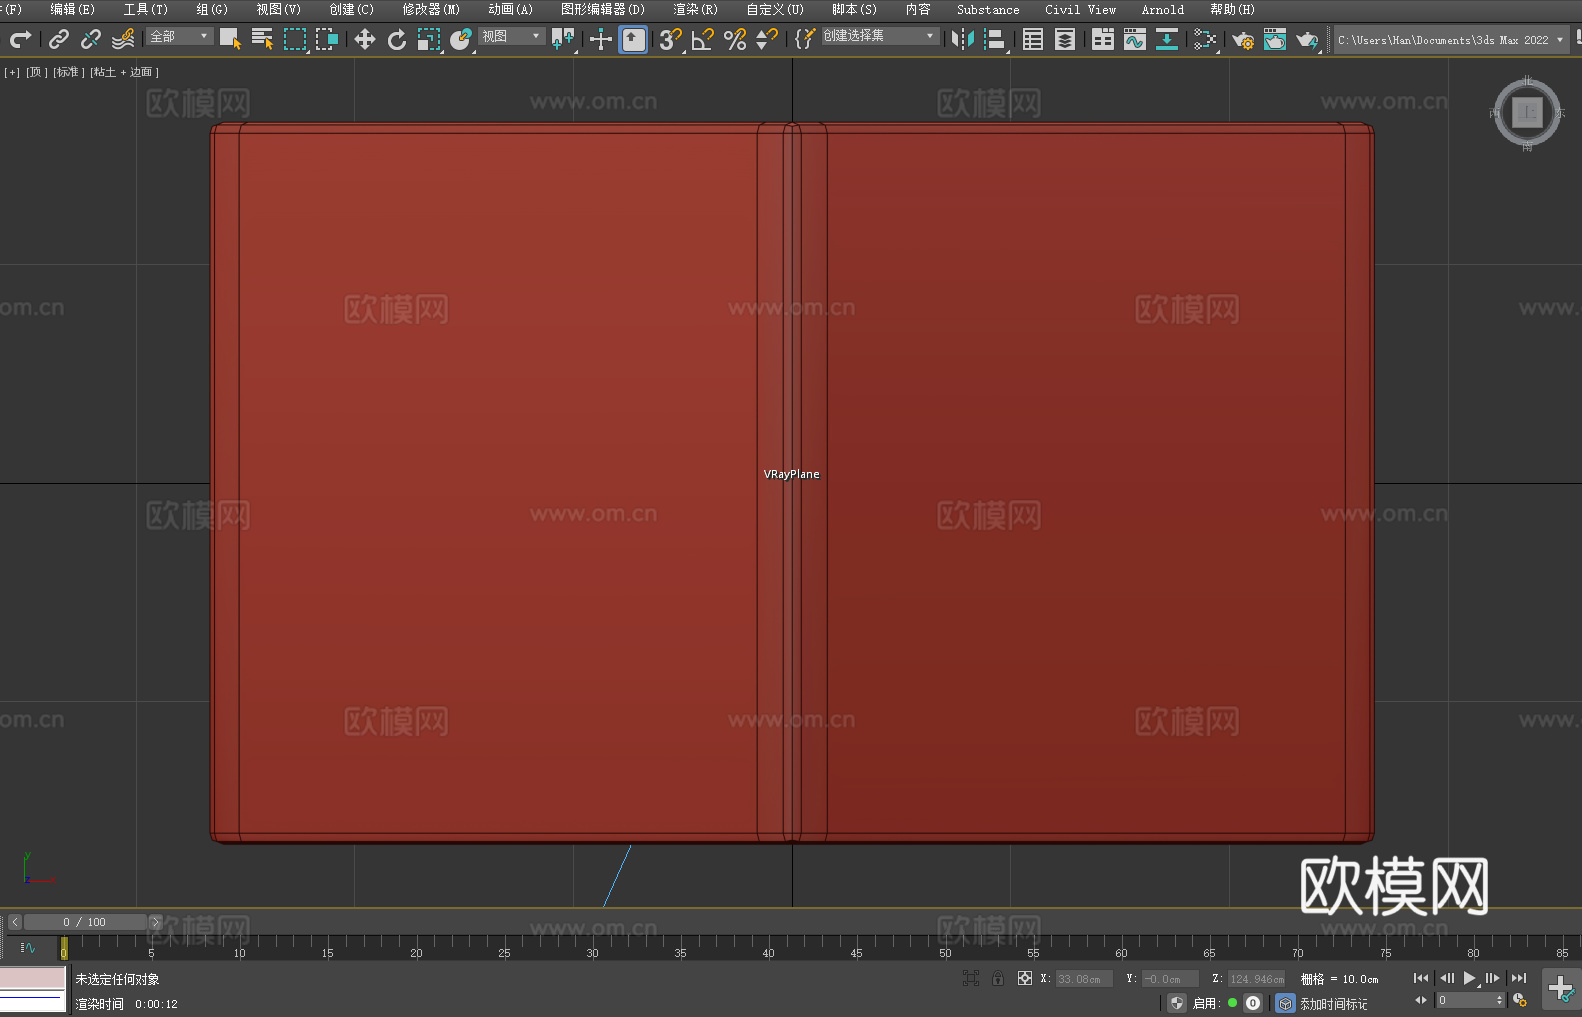Viewport: 1582px width, 1017px height.
Task: Show the Ribbon toggle icon
Action: (1103, 39)
